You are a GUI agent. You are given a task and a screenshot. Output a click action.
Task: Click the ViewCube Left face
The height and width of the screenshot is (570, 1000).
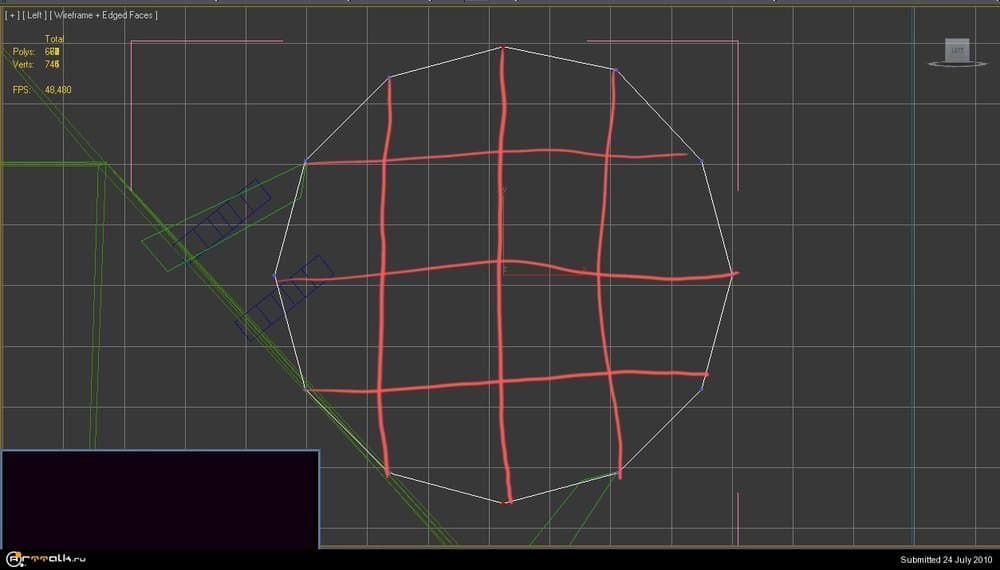[957, 50]
